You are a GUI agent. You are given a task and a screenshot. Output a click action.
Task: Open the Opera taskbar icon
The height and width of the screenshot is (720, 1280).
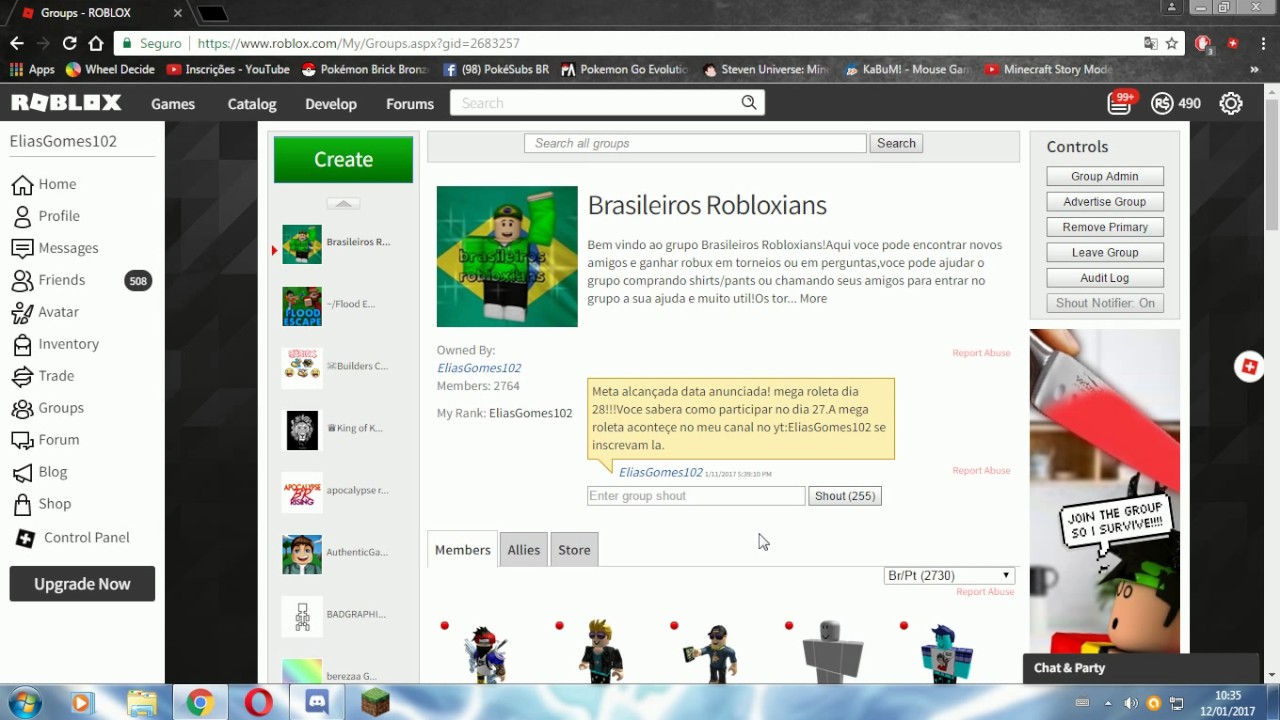point(259,703)
